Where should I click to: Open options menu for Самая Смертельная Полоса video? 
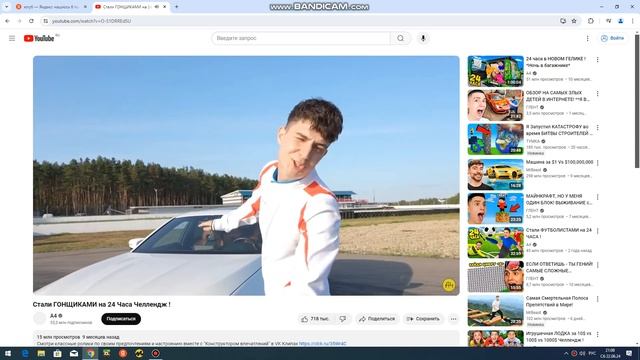coord(598,299)
